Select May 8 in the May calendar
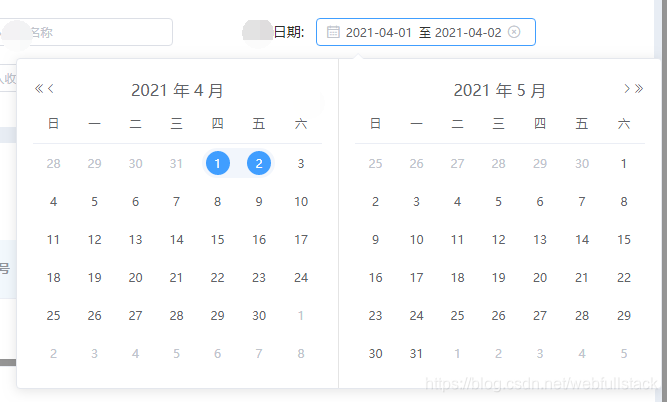Screen dimensions: 667x402 click(x=624, y=202)
